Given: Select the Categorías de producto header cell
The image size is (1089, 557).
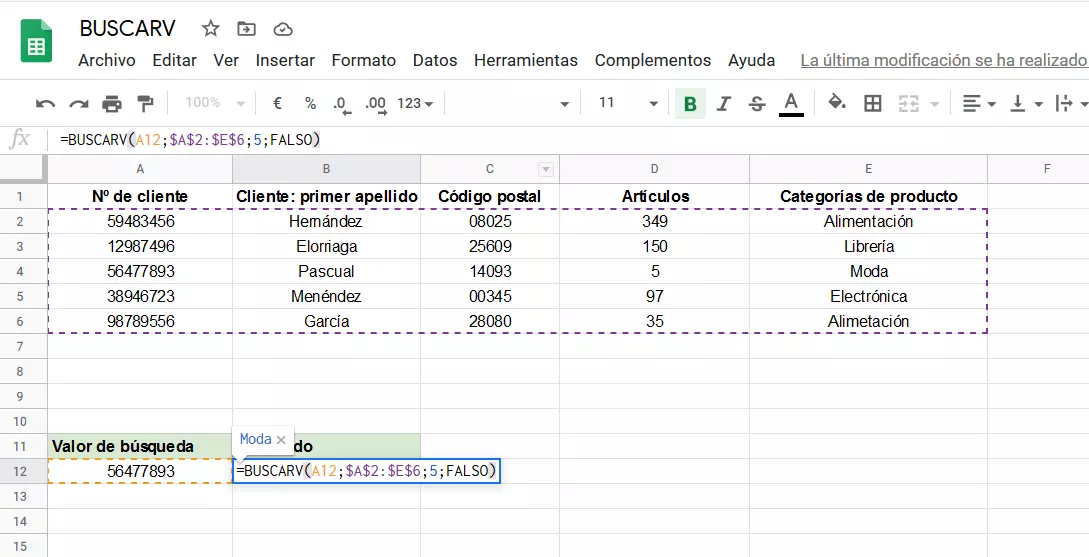Looking at the screenshot, I should (868, 197).
